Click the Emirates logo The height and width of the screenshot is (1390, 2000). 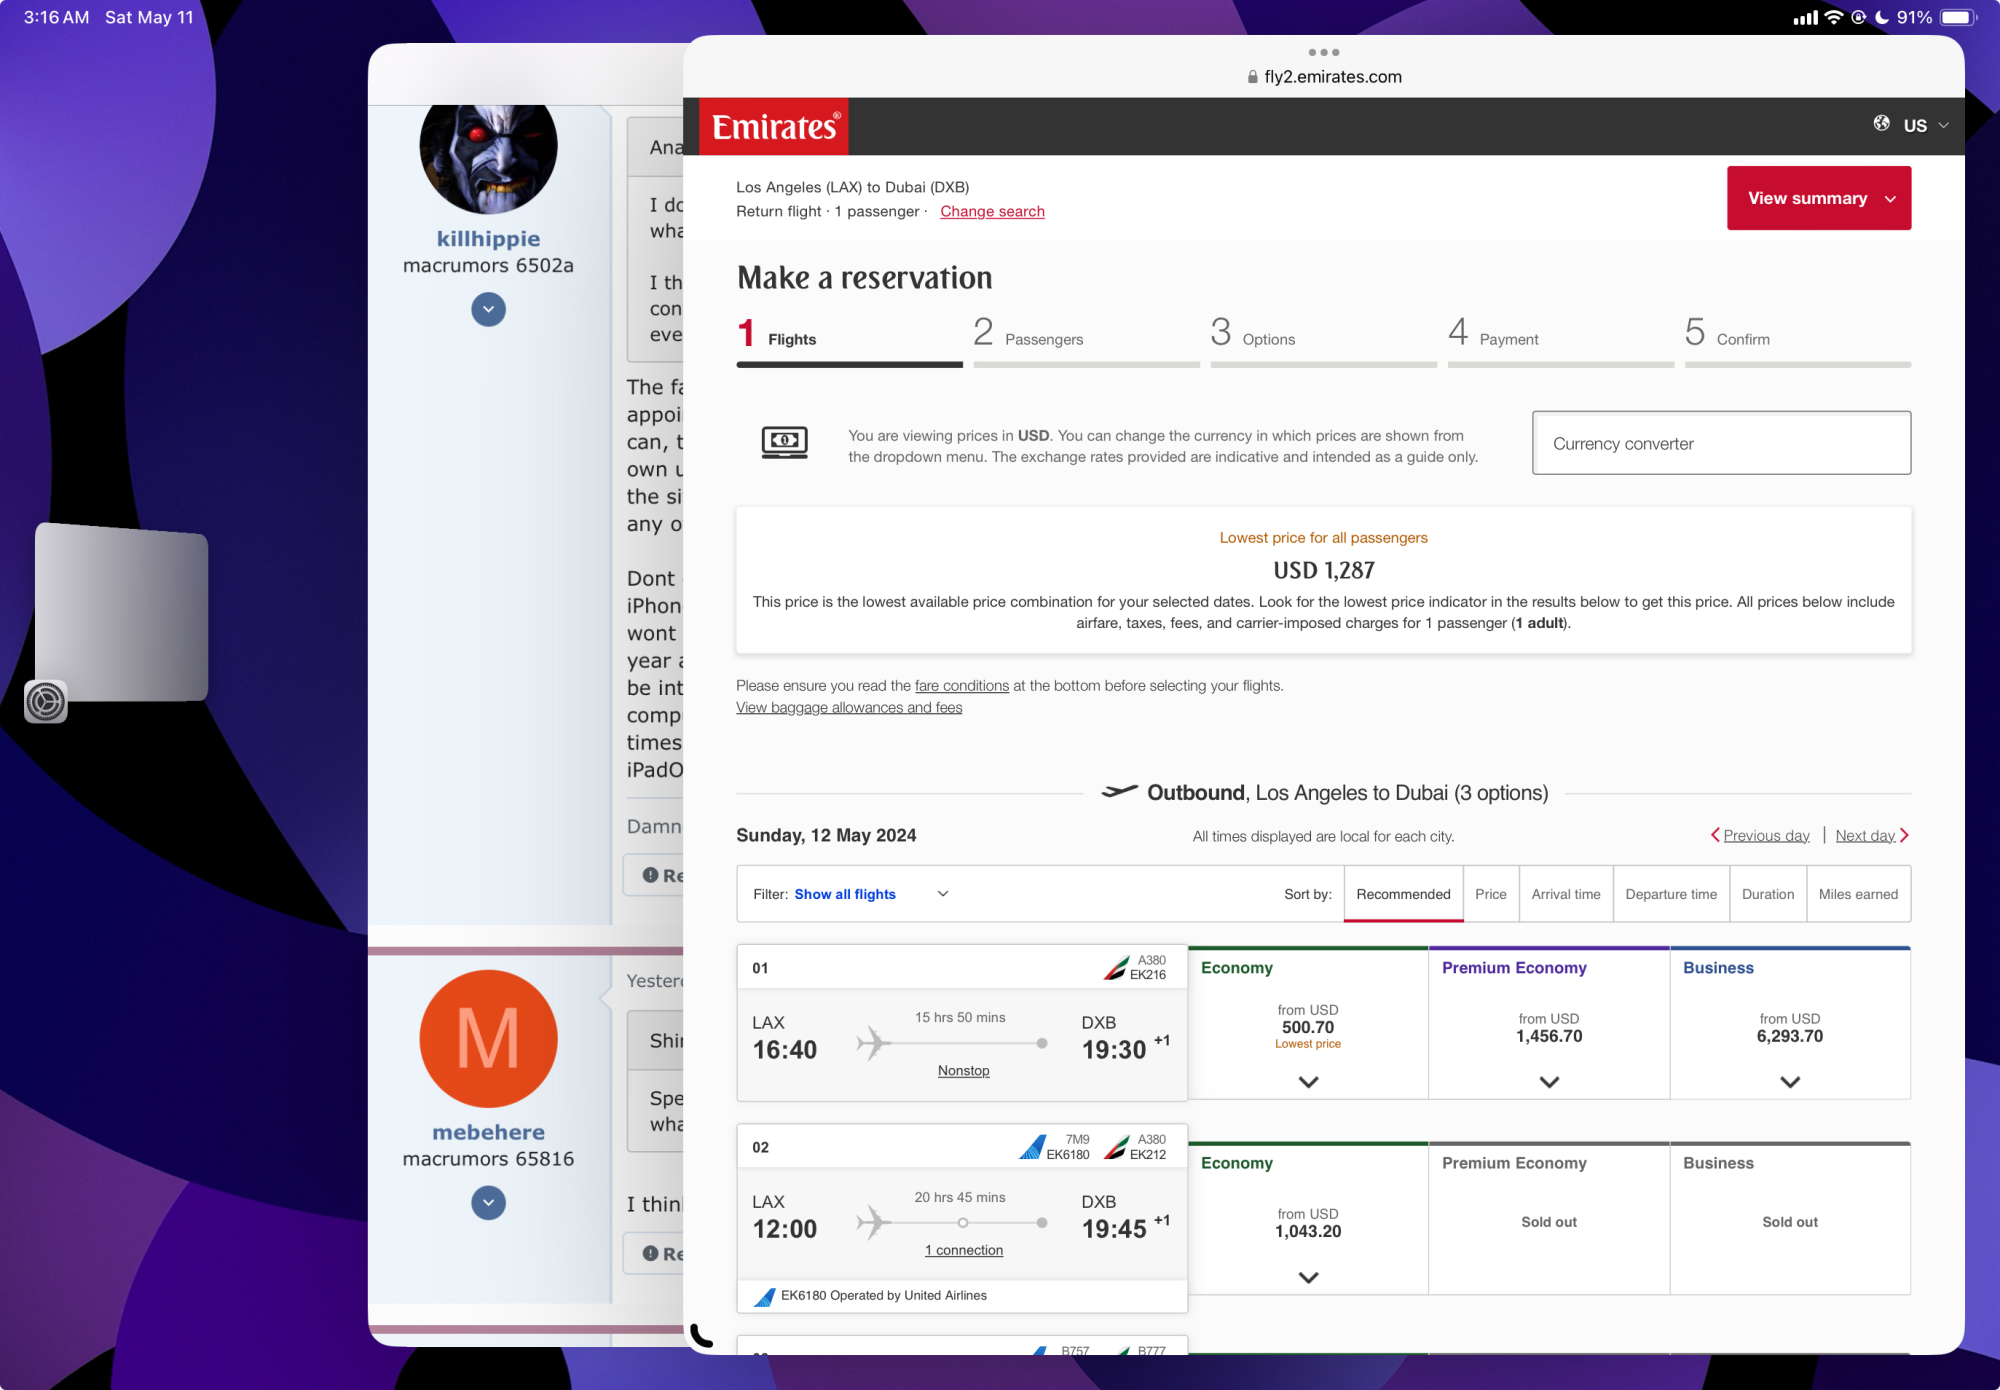(x=774, y=126)
